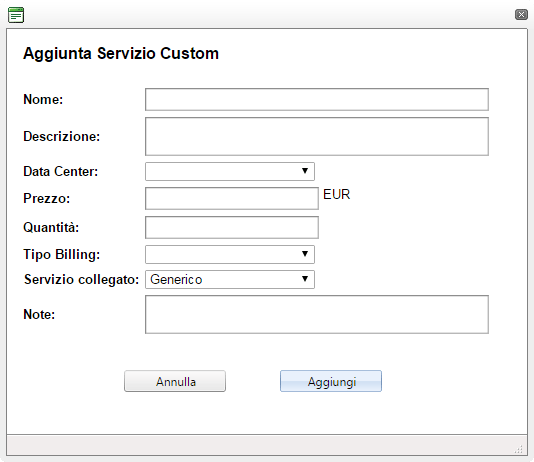Focus the Nome text field
Image resolution: width=534 pixels, height=462 pixels.
pyautogui.click(x=317, y=99)
